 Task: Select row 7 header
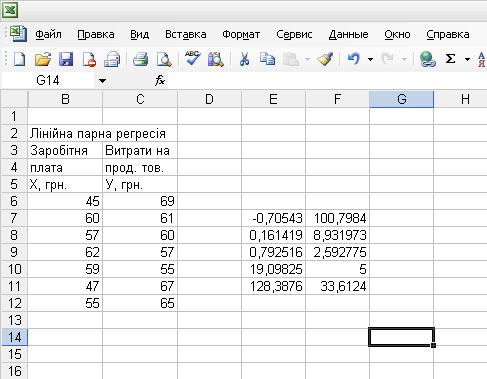point(14,218)
